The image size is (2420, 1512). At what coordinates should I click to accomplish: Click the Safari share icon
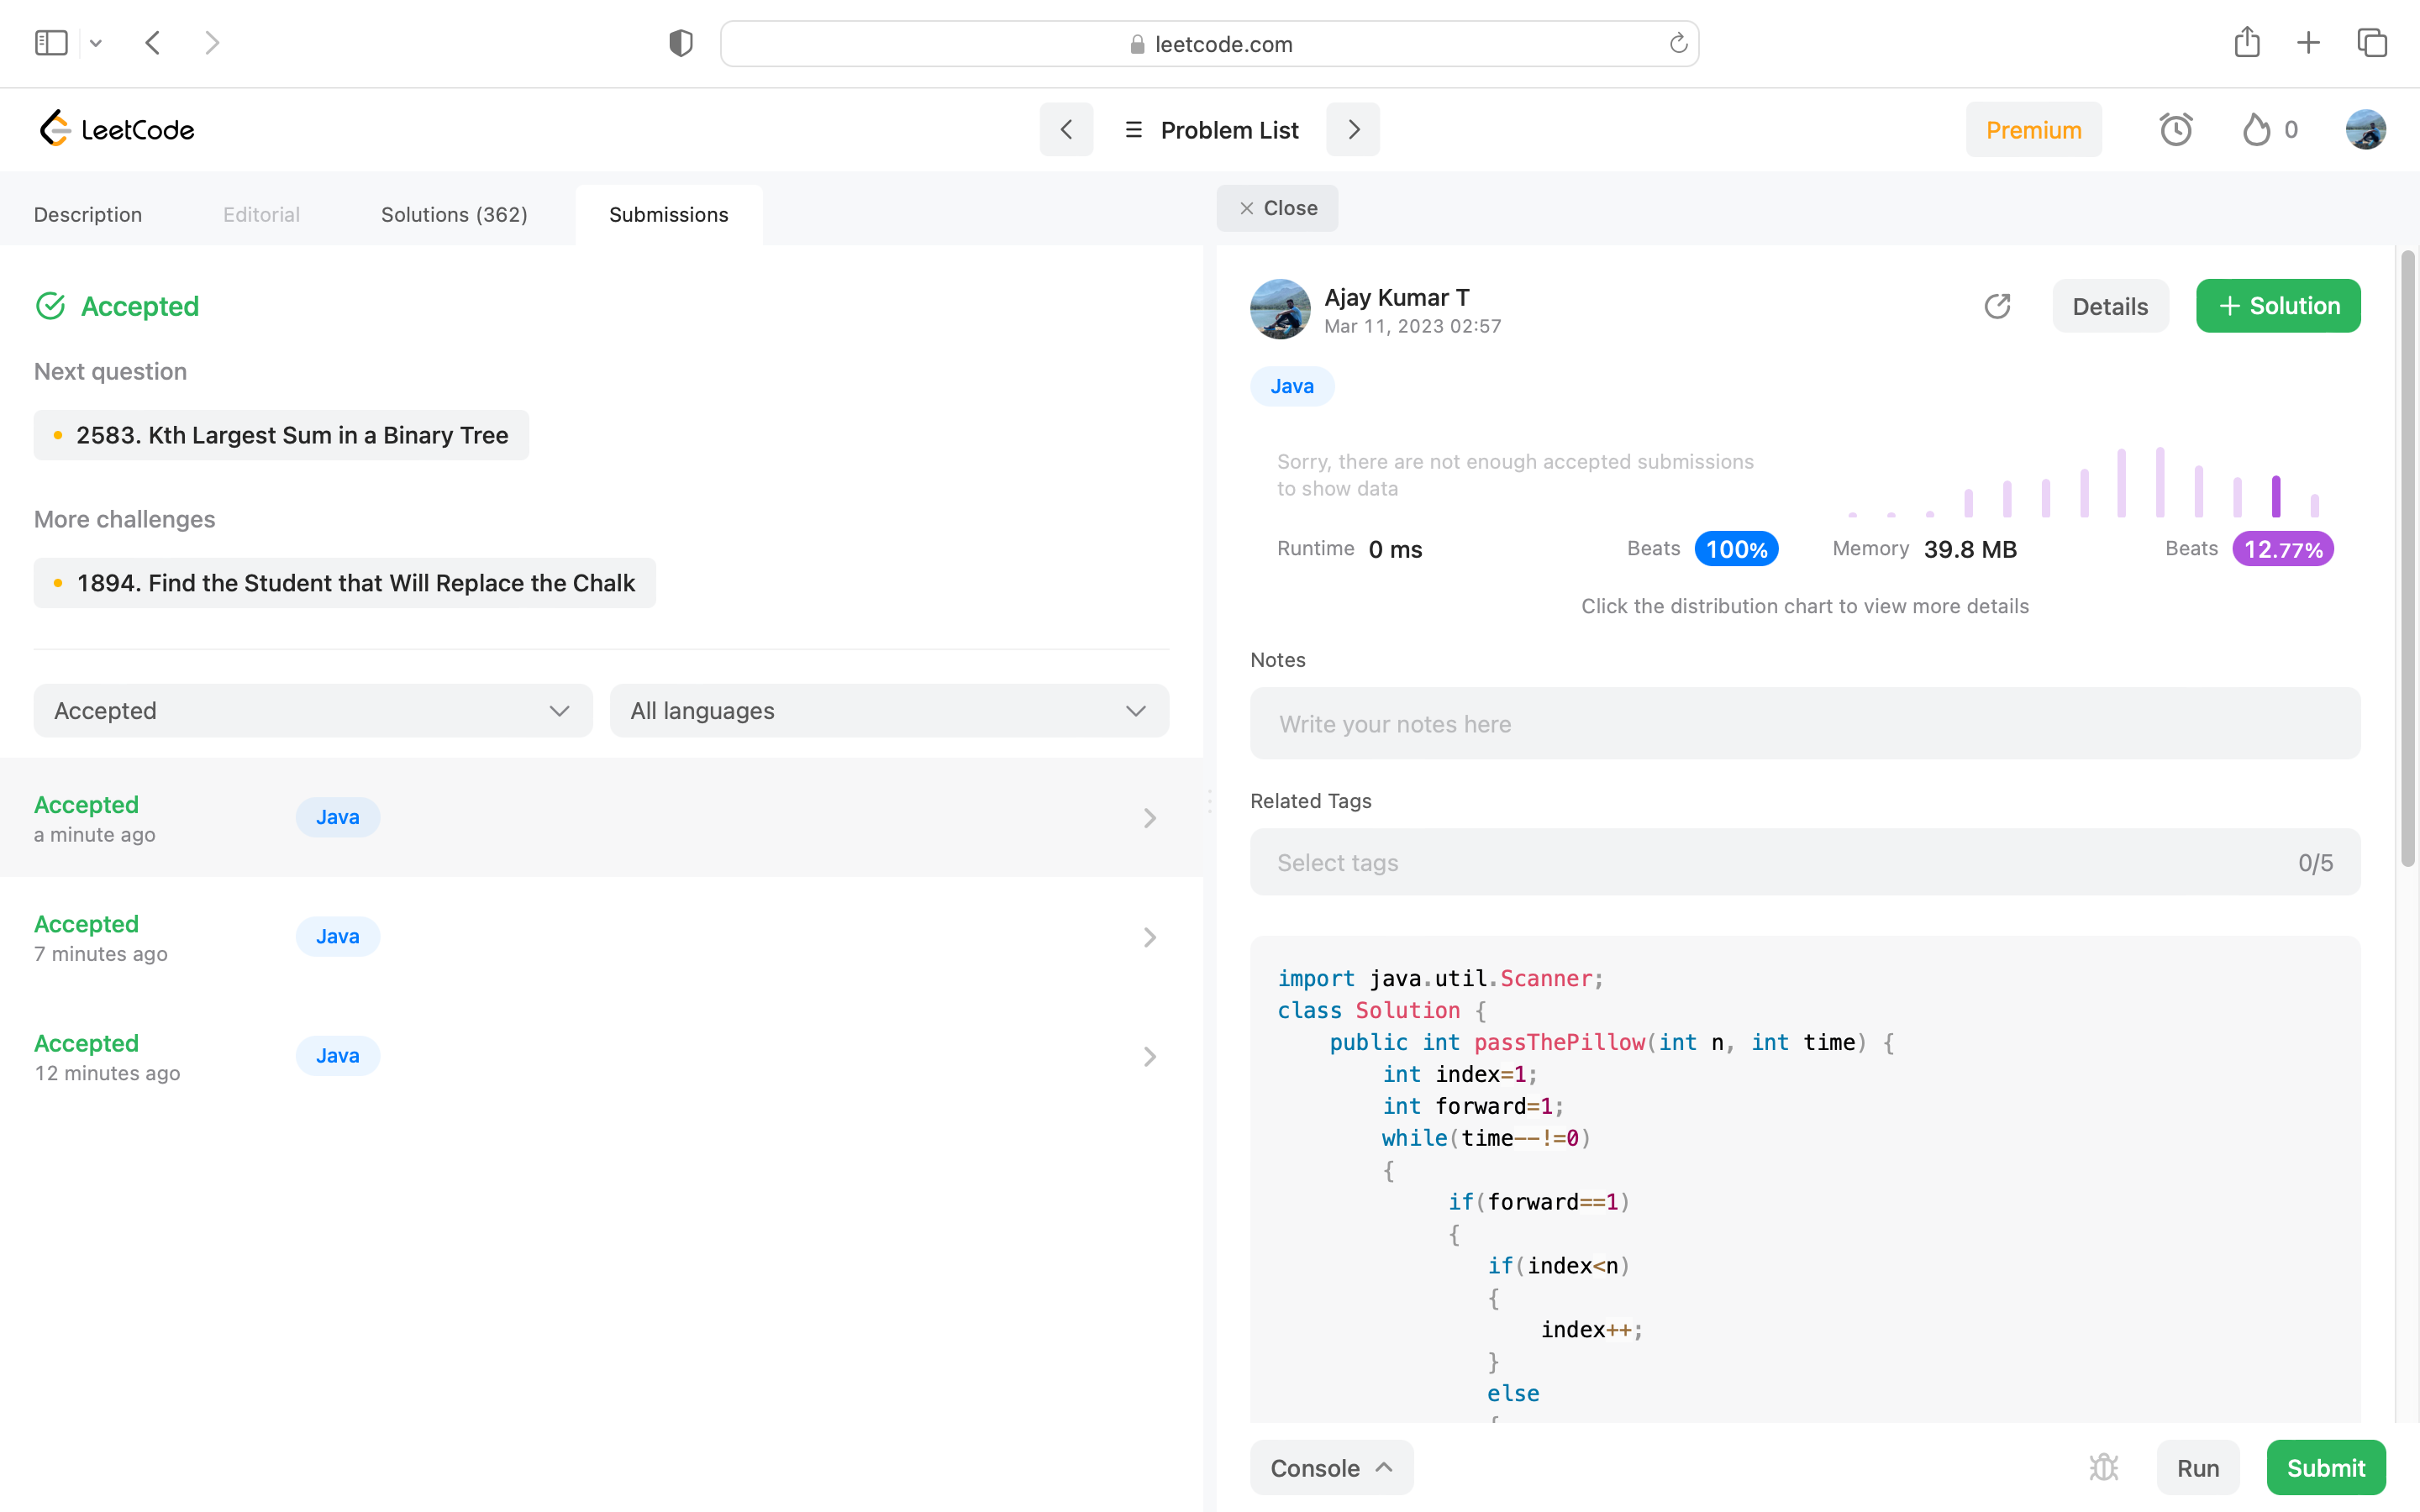pyautogui.click(x=2247, y=43)
